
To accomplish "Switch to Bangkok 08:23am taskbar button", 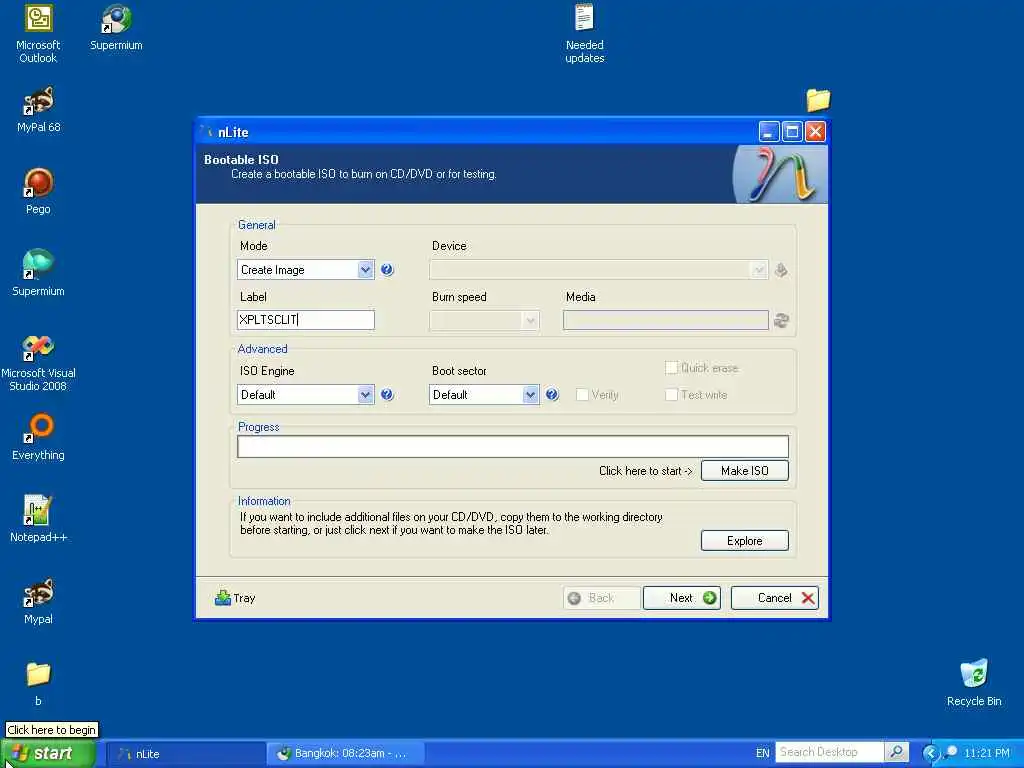I will pyautogui.click(x=346, y=754).
